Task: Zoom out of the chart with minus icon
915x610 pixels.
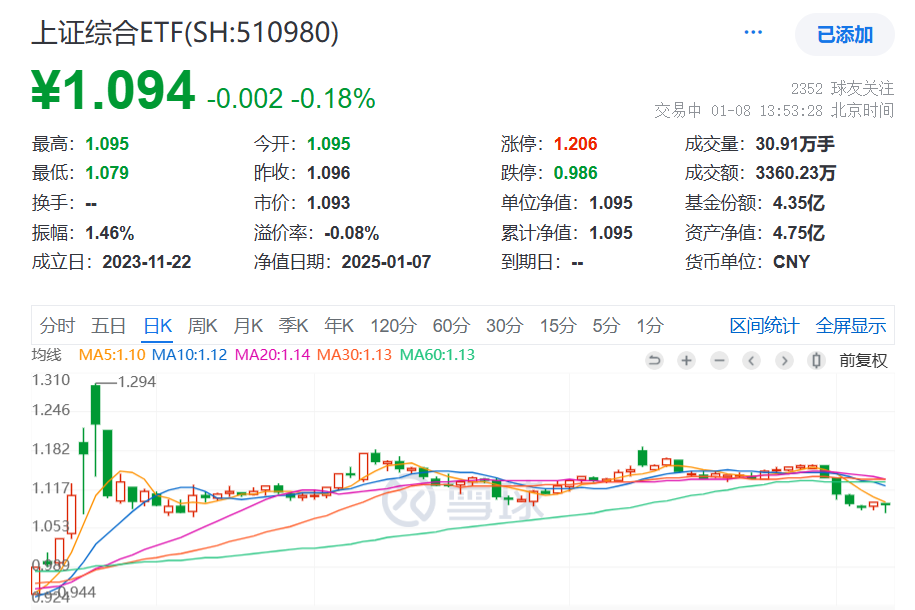Action: pos(719,360)
